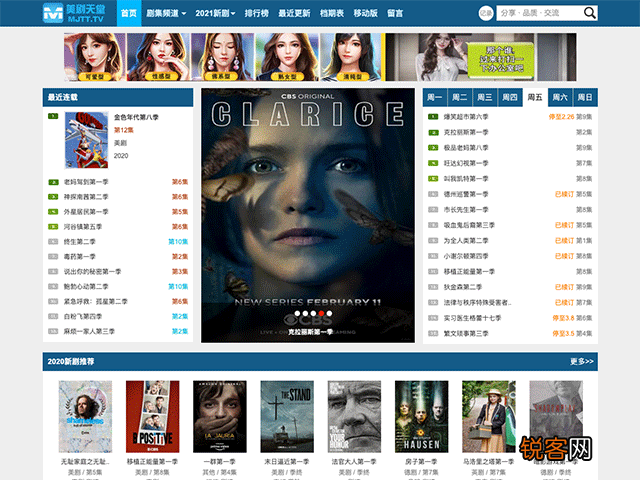Click the green badge beside 叫我凯特第一季
The width and height of the screenshot is (640, 480).
coord(433,179)
